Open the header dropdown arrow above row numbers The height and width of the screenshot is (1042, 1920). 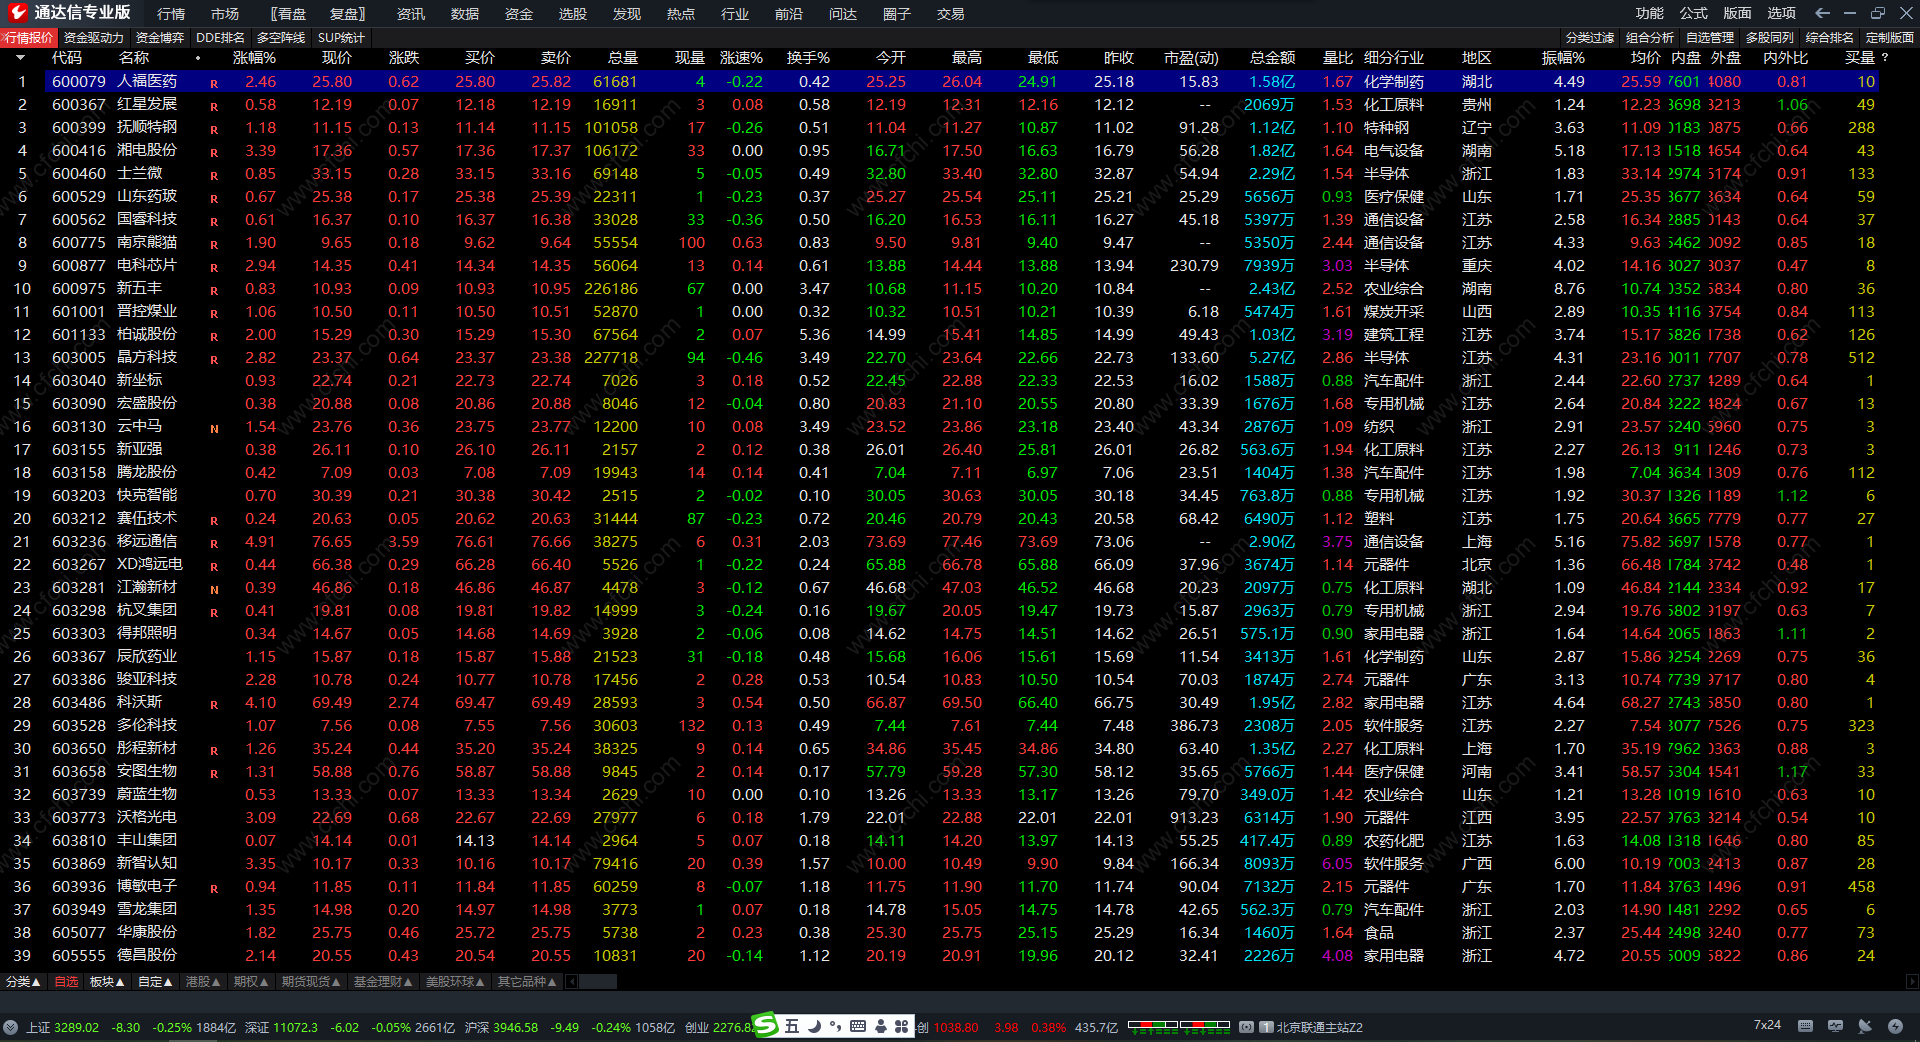20,58
